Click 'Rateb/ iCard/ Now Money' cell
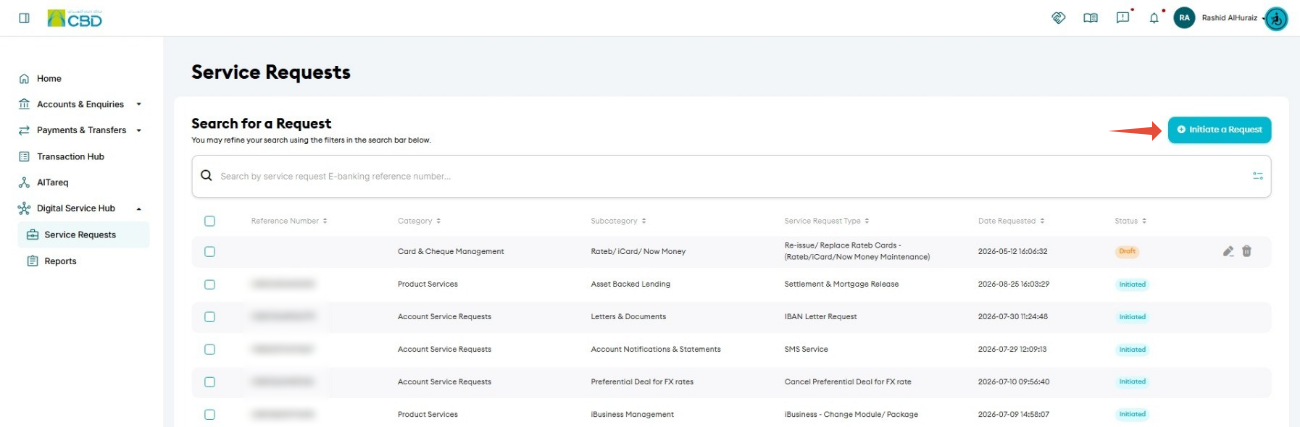Screen dimensions: 1300x427 638,251
